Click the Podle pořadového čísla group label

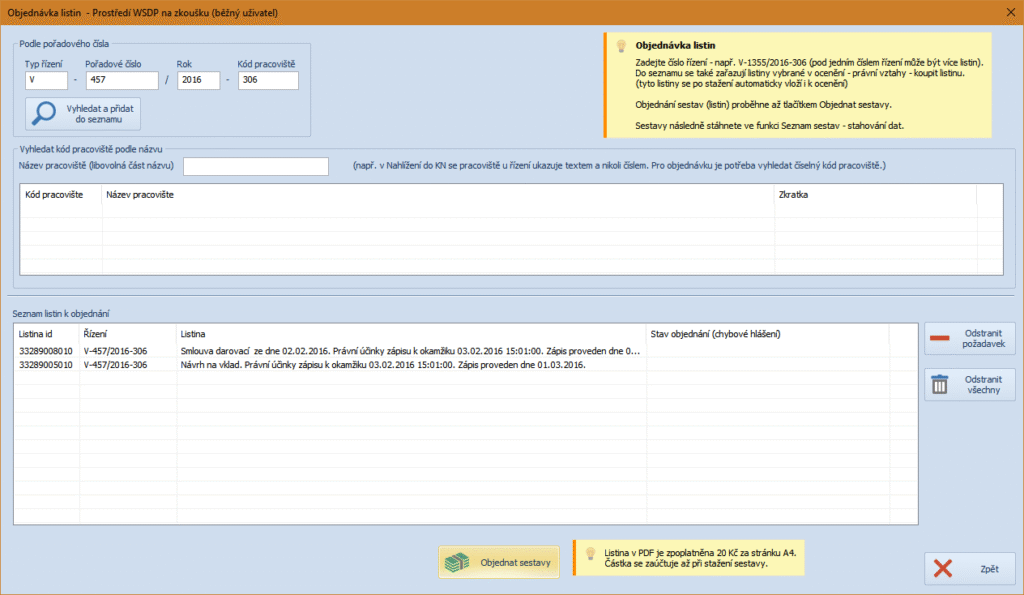click(x=64, y=44)
